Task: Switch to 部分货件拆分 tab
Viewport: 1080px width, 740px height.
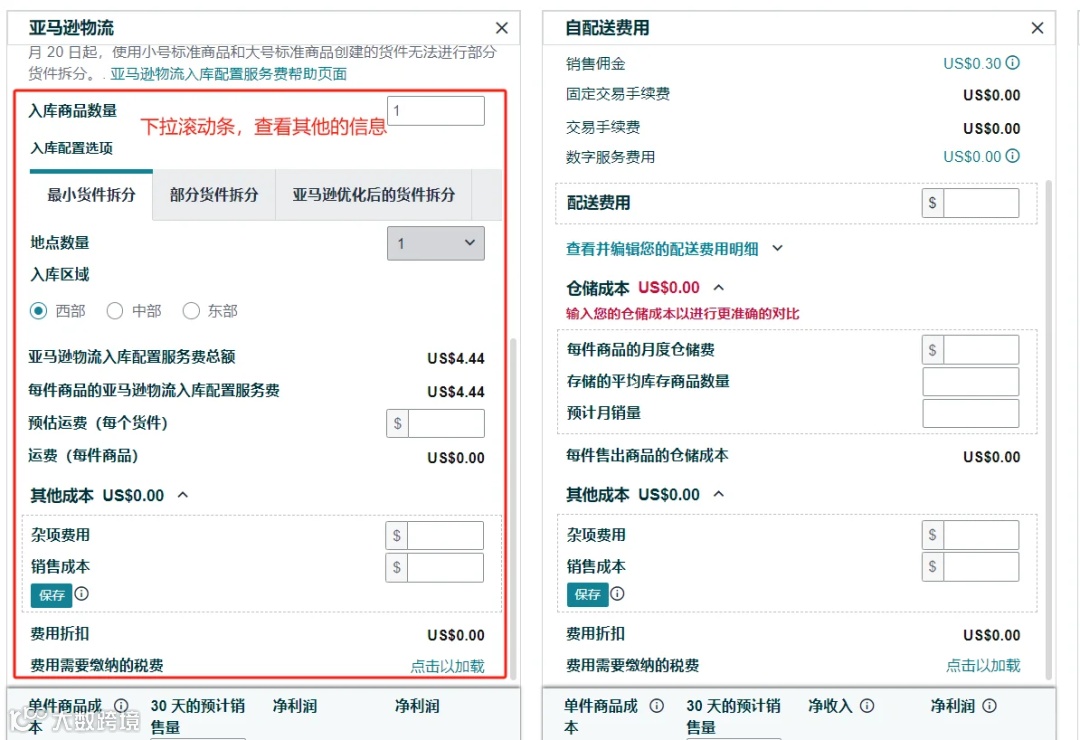Action: coord(214,195)
